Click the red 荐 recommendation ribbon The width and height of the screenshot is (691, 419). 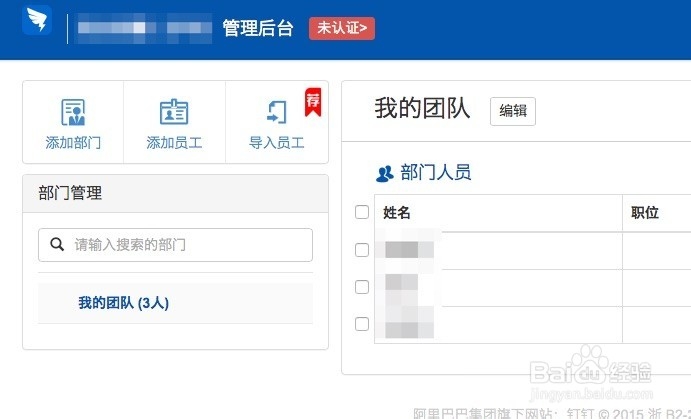pyautogui.click(x=313, y=101)
